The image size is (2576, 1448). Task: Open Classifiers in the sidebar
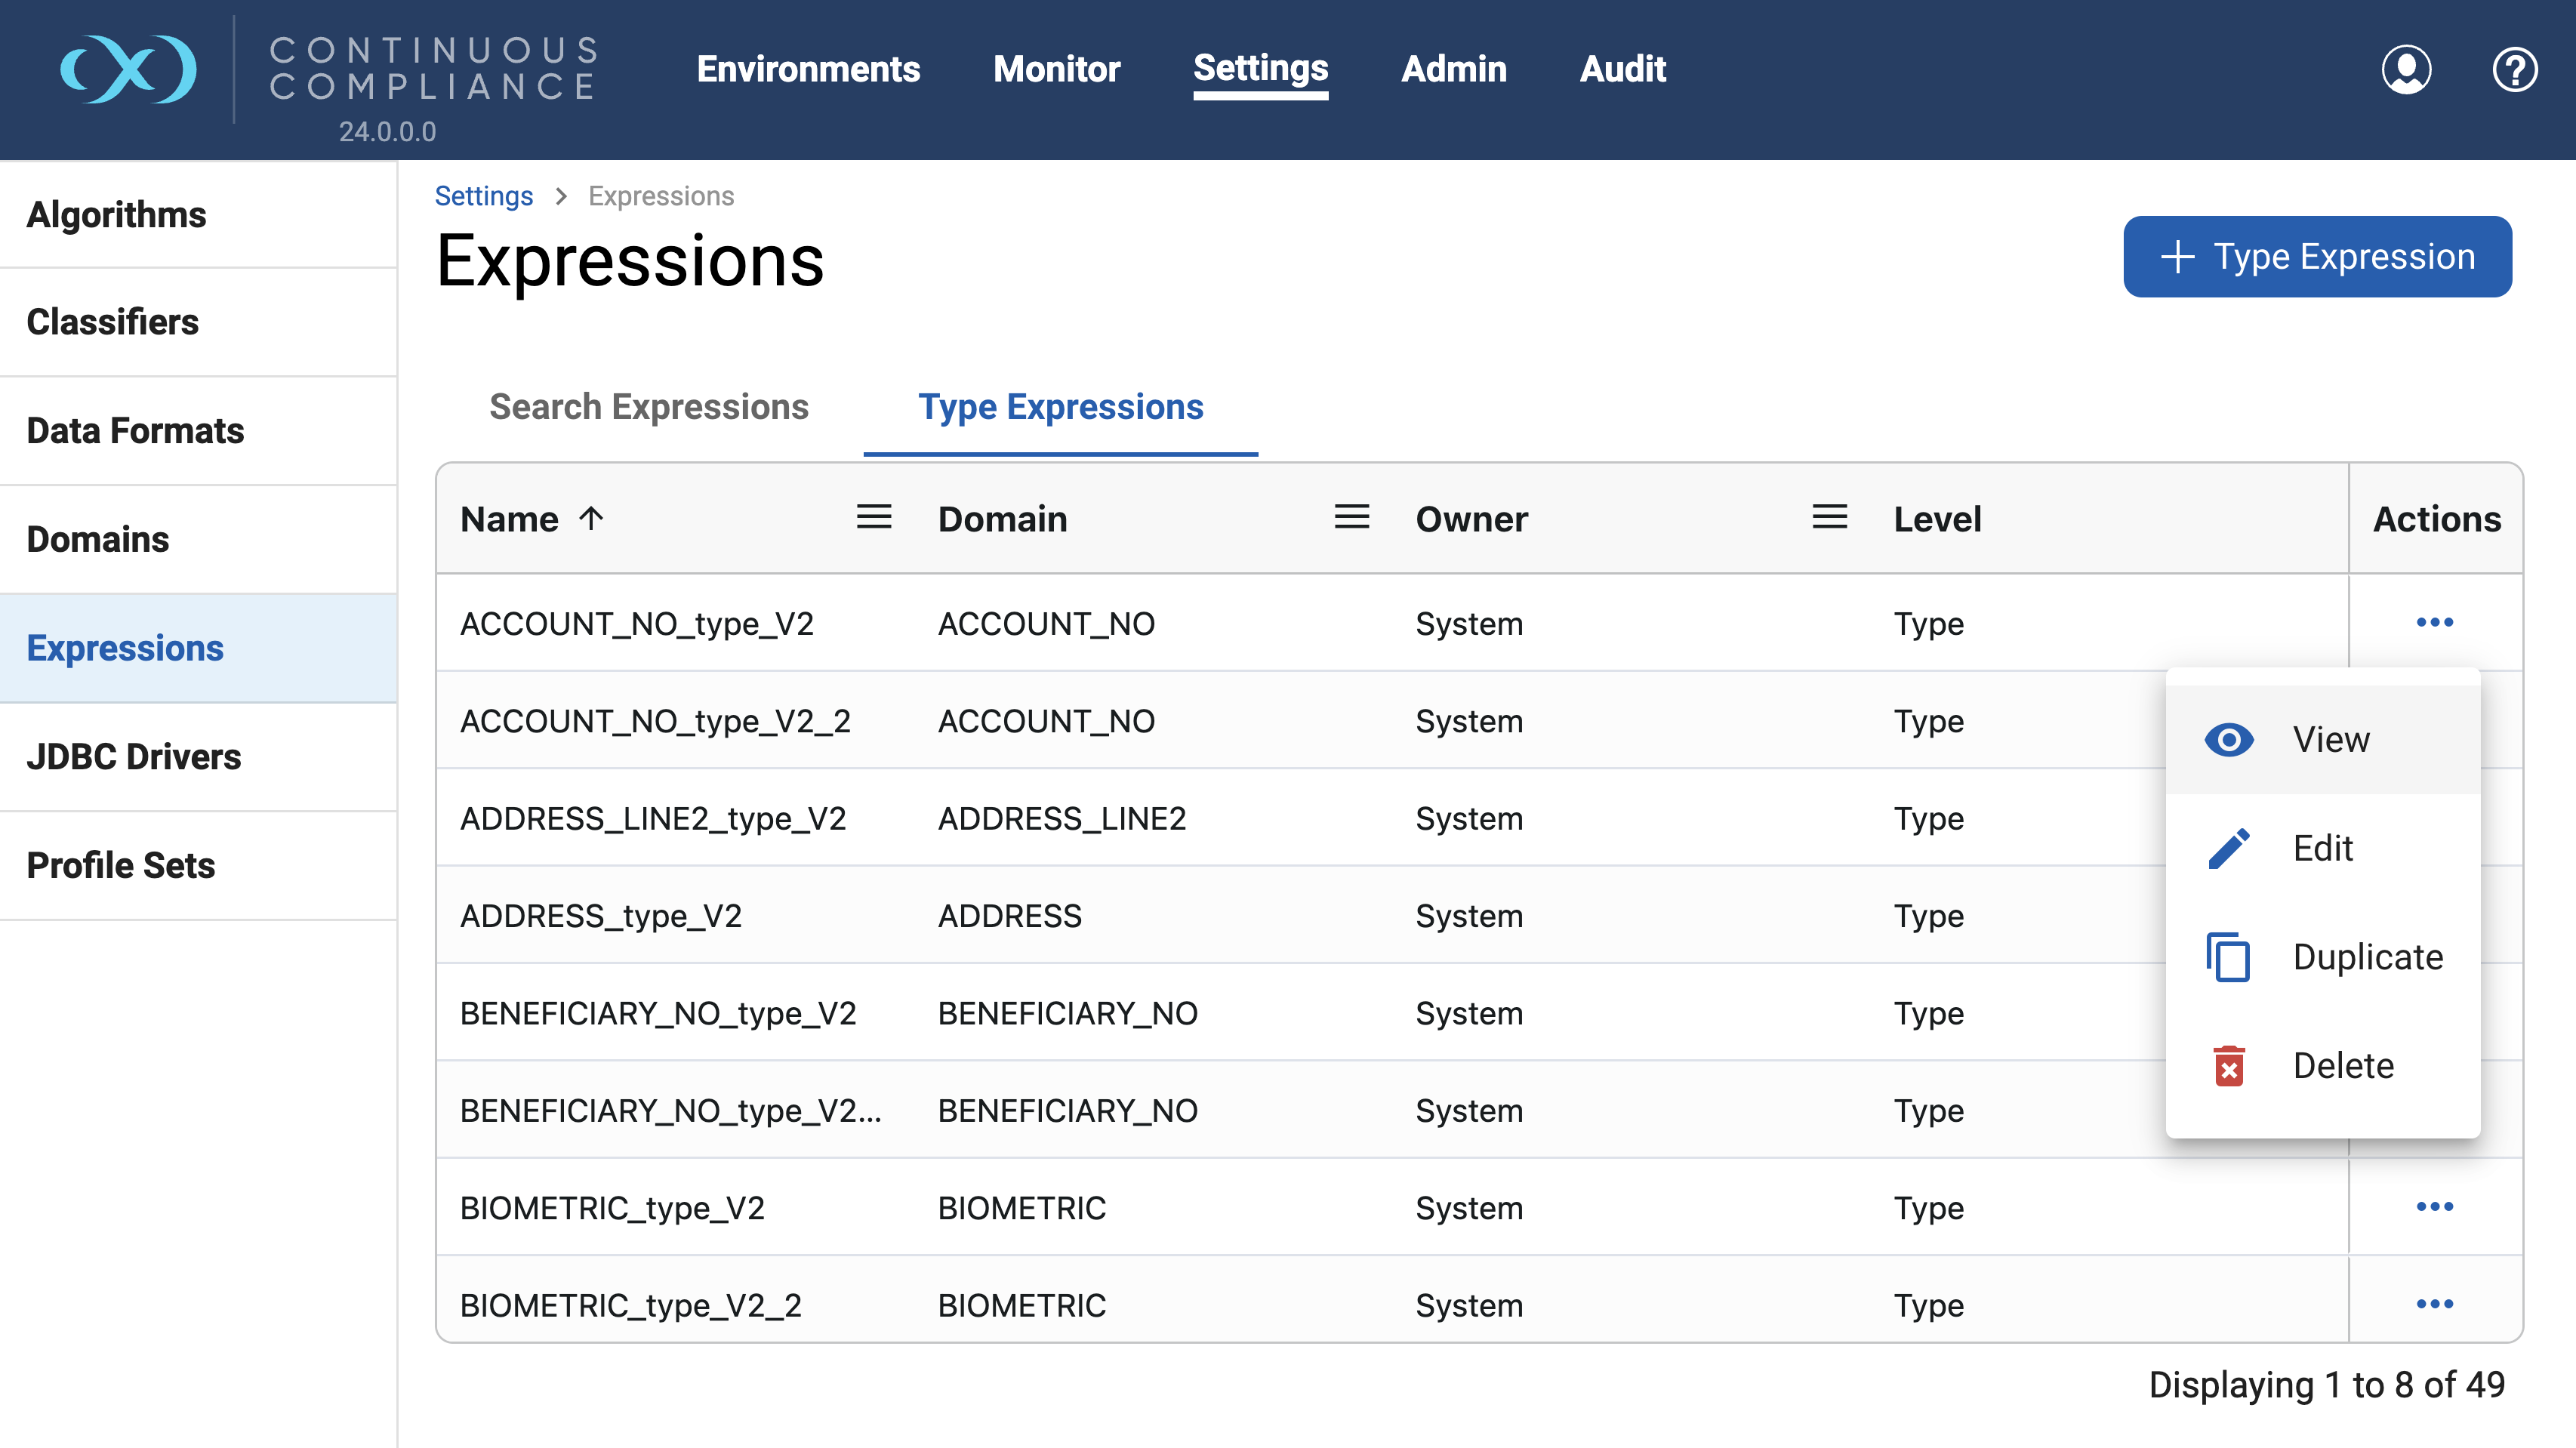coord(112,322)
